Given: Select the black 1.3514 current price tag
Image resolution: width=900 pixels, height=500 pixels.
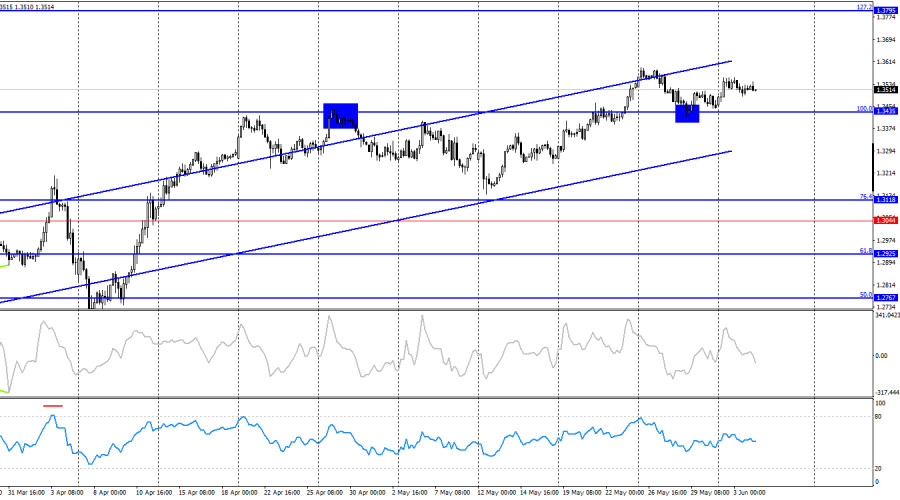Looking at the screenshot, I should point(886,90).
